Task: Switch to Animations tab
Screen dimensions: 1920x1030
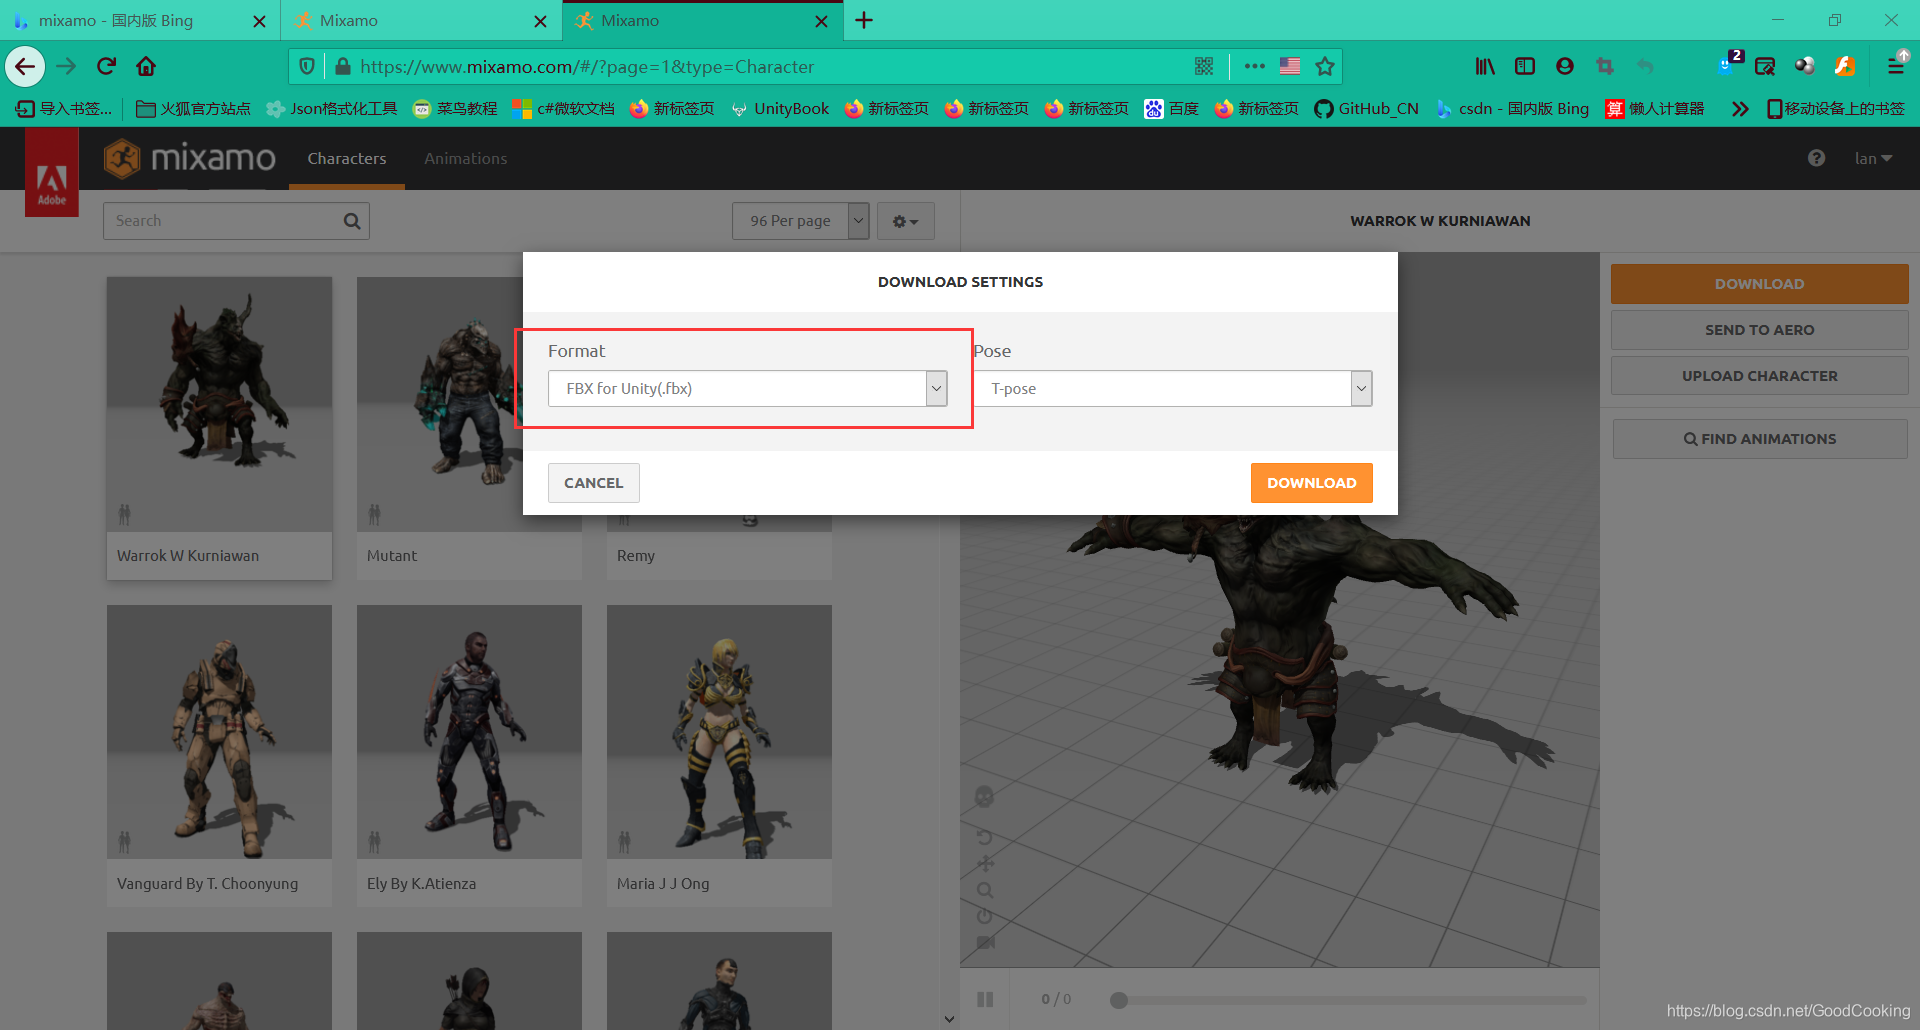Action: coord(465,158)
